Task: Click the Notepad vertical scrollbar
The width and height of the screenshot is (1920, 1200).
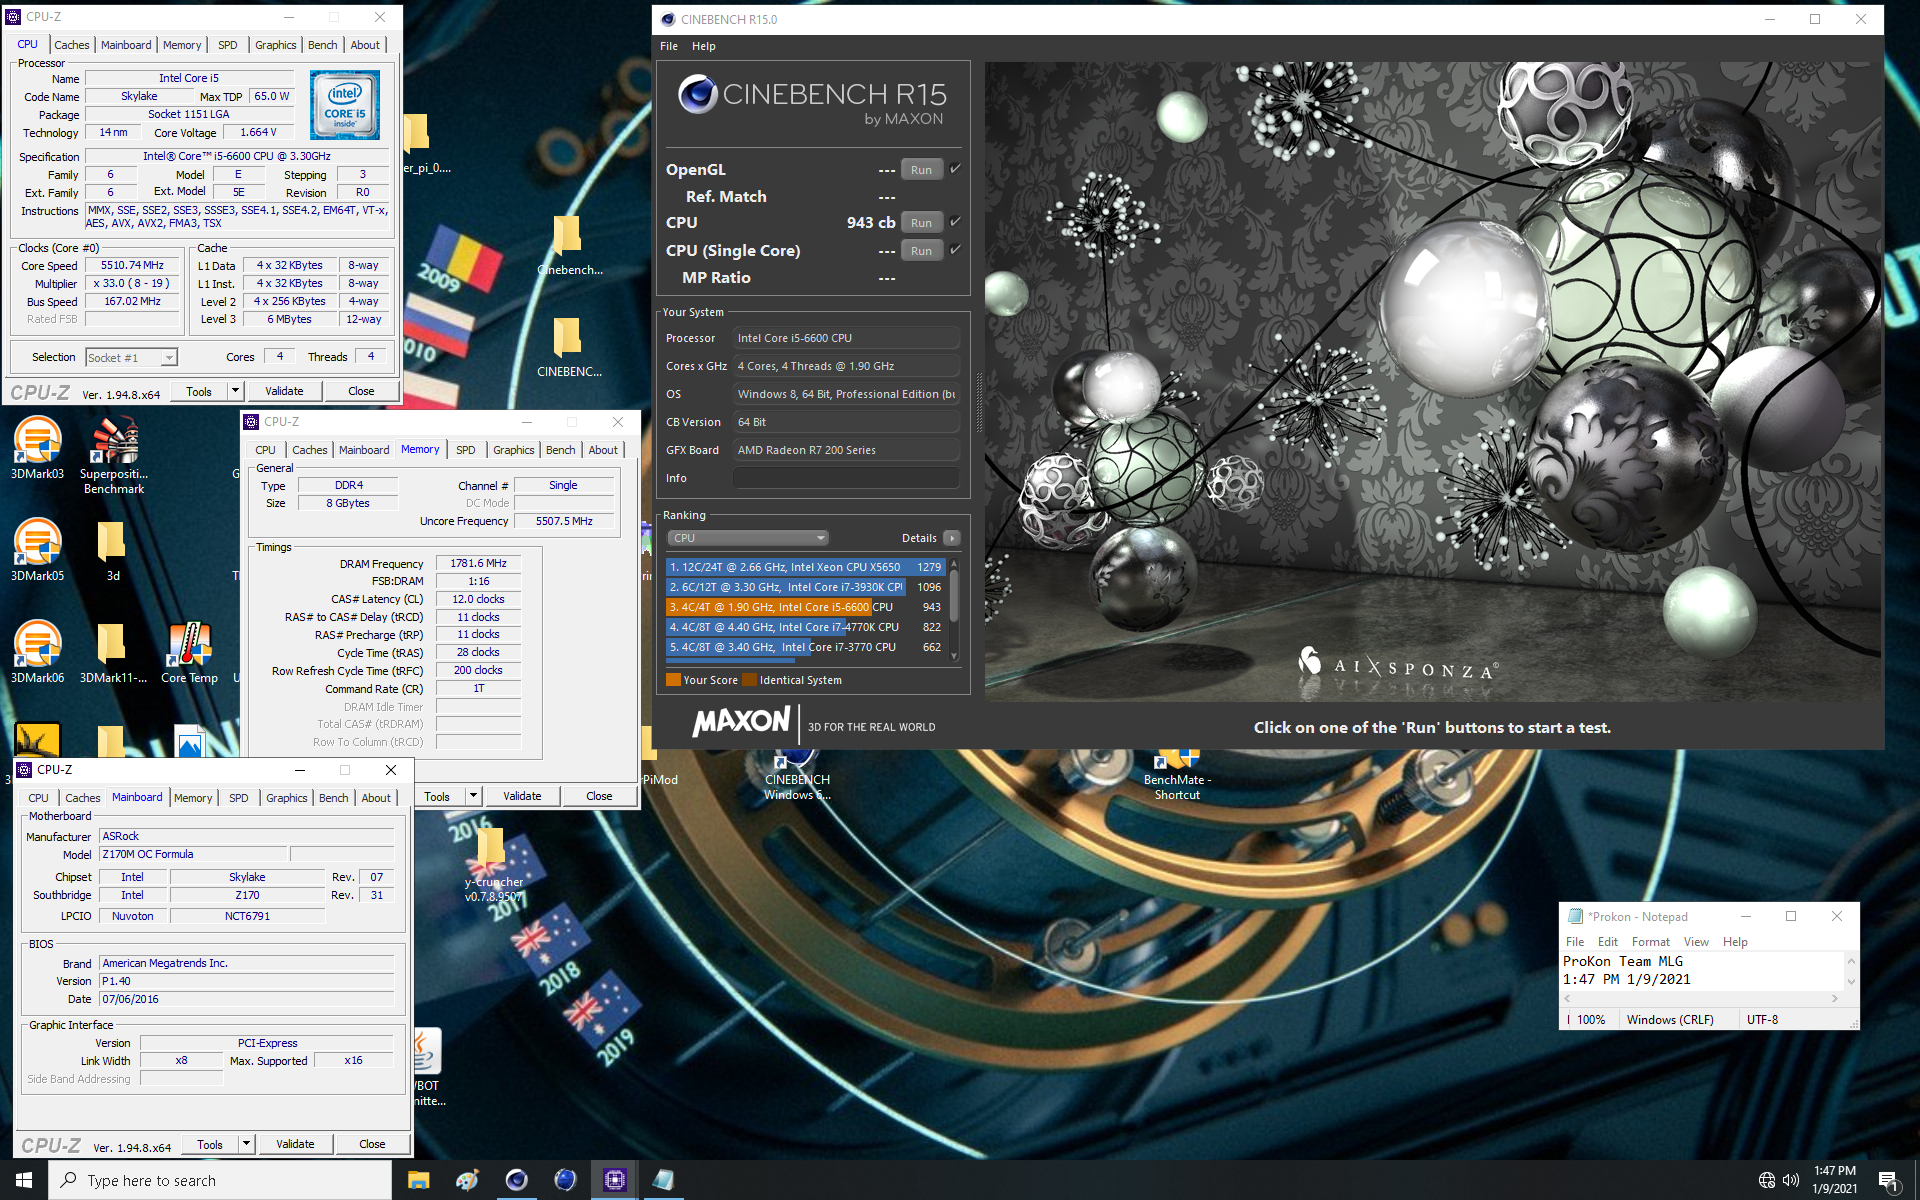Action: tap(1850, 971)
